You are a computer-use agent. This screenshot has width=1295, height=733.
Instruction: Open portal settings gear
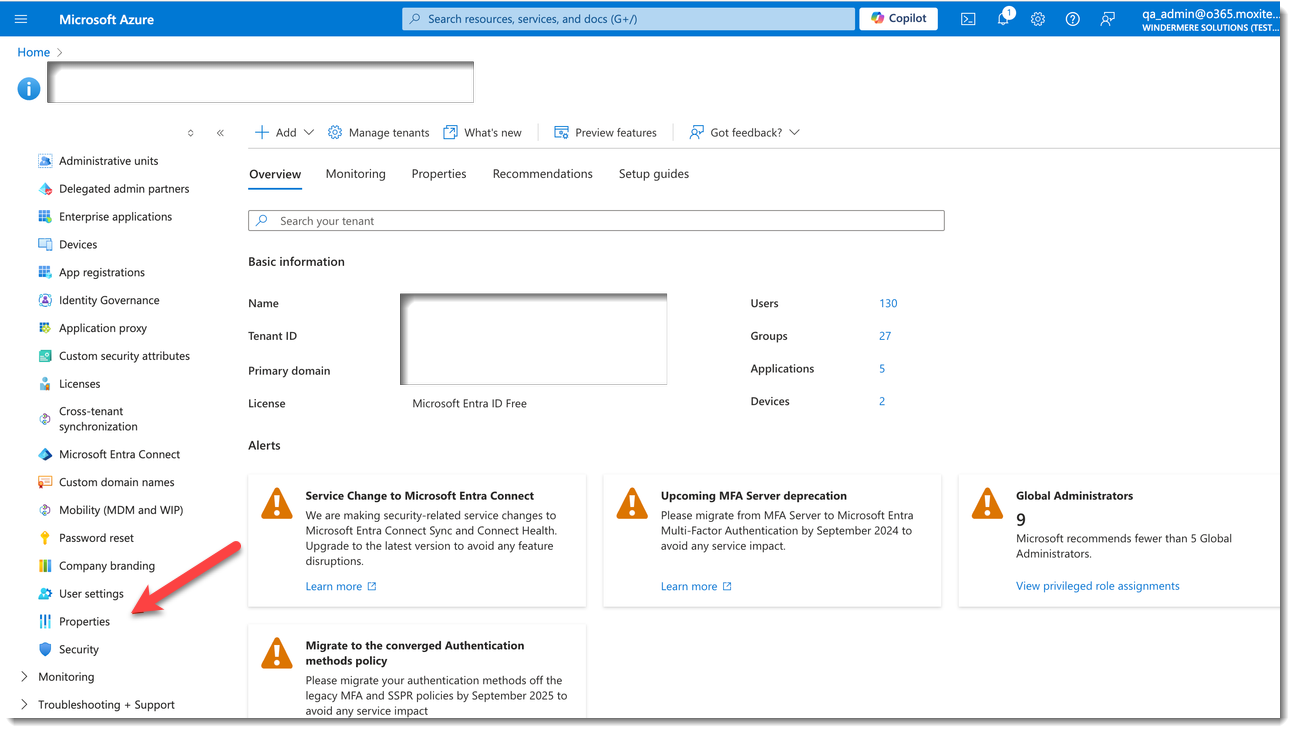tap(1038, 19)
